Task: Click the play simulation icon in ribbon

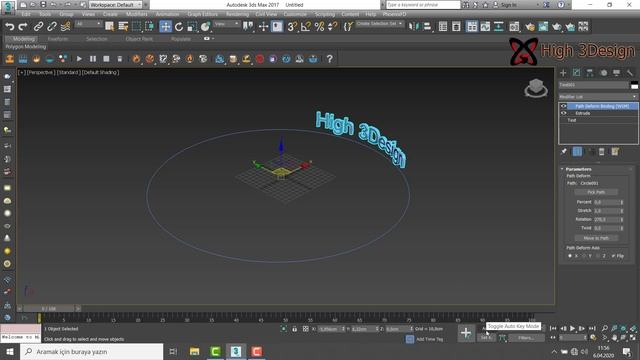Action: 79,59
